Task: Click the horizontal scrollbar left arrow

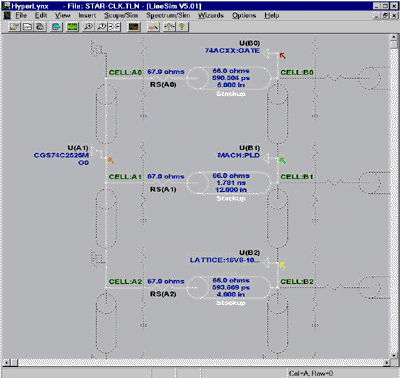Action: [6, 362]
